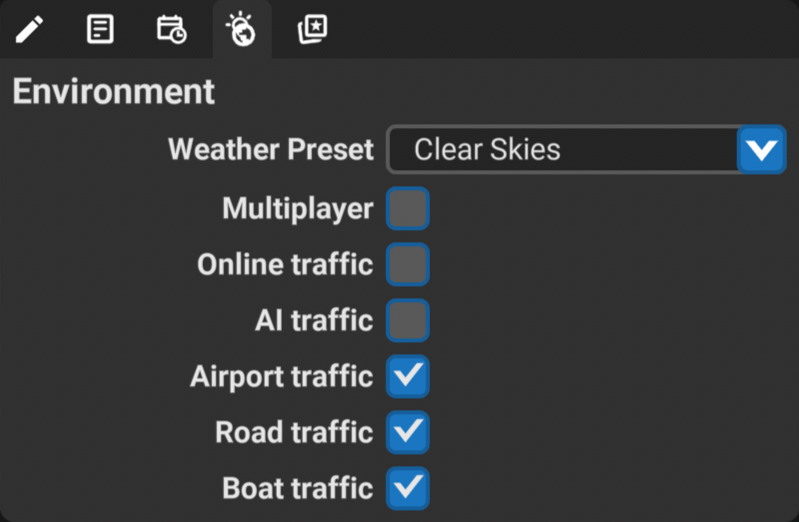Enable the Multiplayer checkbox
The image size is (799, 522).
tap(408, 208)
